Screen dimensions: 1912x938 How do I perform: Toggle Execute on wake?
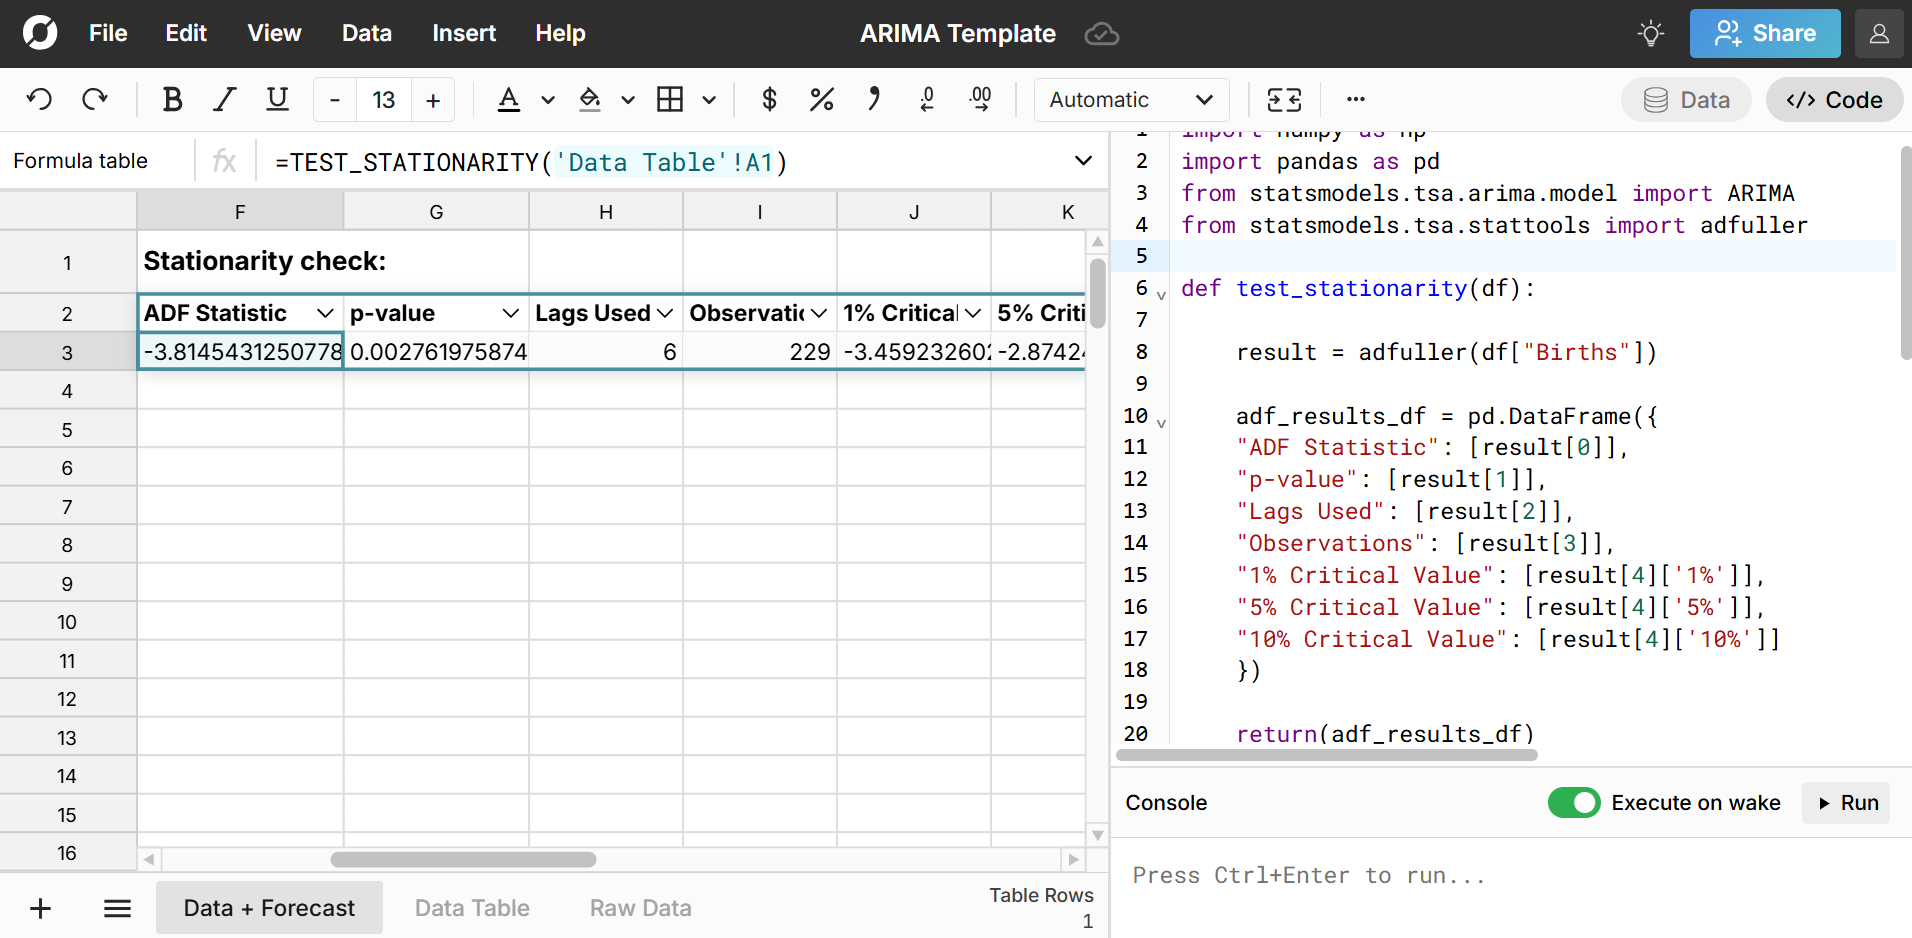(1575, 803)
